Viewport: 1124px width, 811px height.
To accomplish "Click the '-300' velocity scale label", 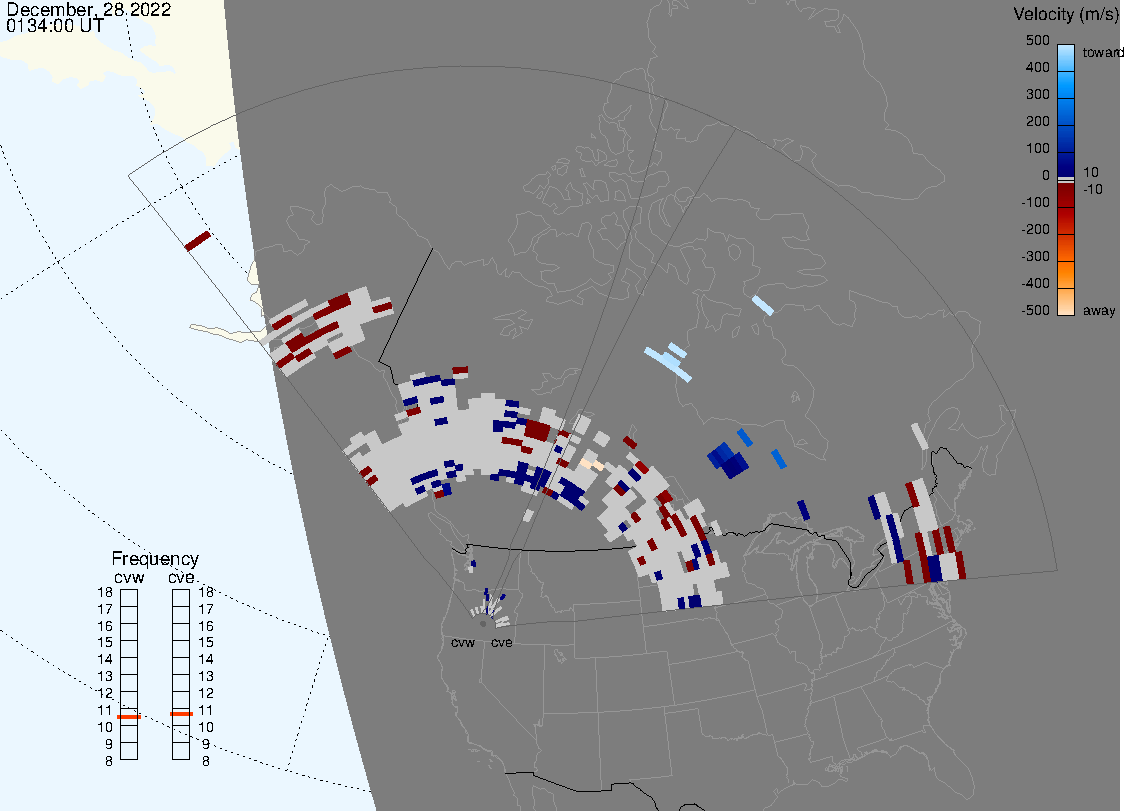I will tap(1035, 257).
